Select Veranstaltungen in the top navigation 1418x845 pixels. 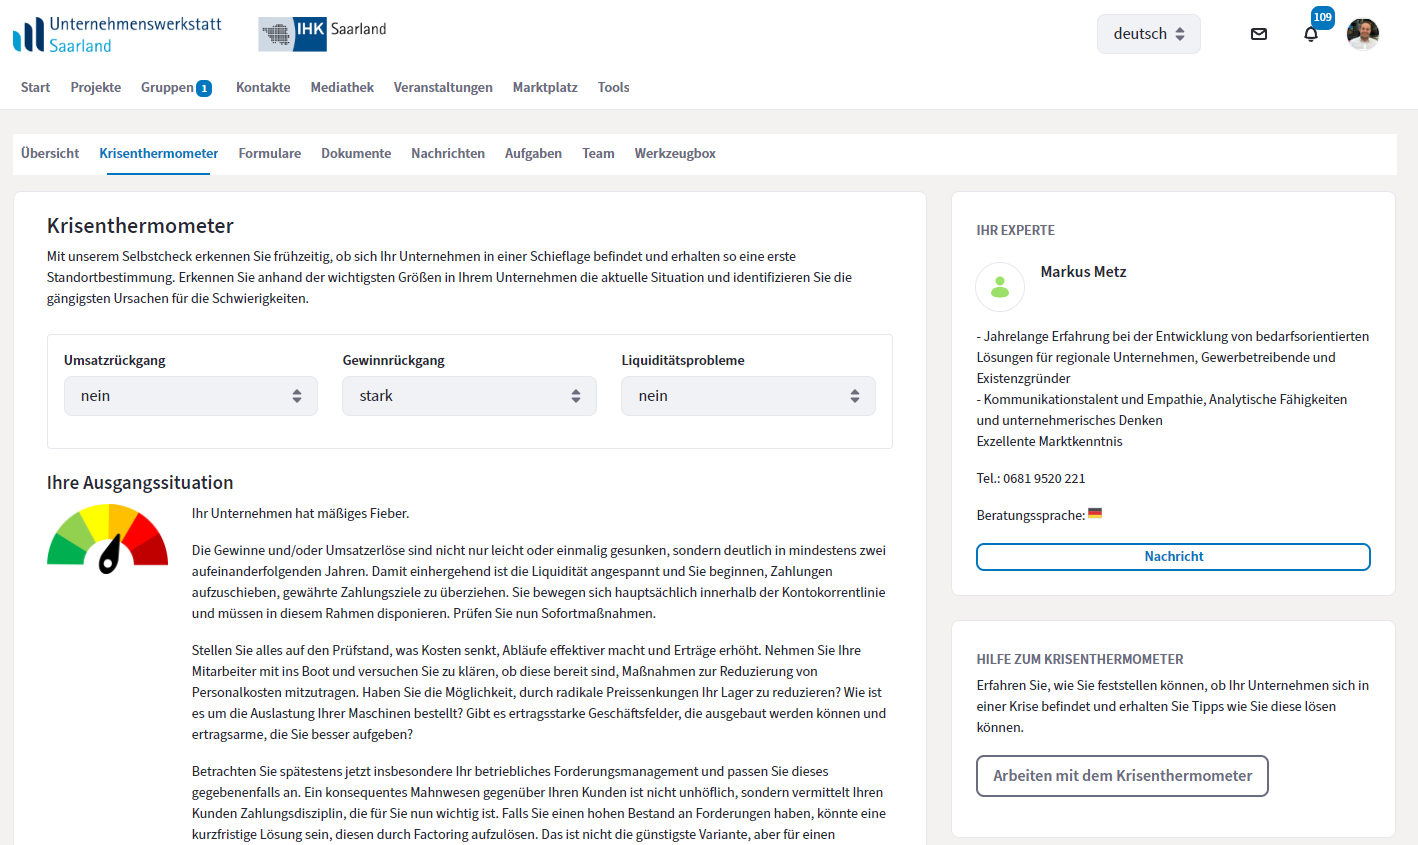point(443,87)
